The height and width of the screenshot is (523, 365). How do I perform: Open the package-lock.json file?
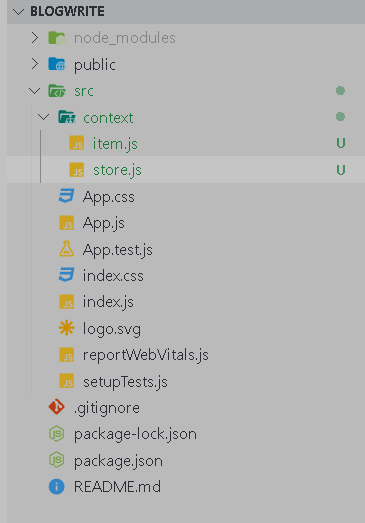click(135, 435)
